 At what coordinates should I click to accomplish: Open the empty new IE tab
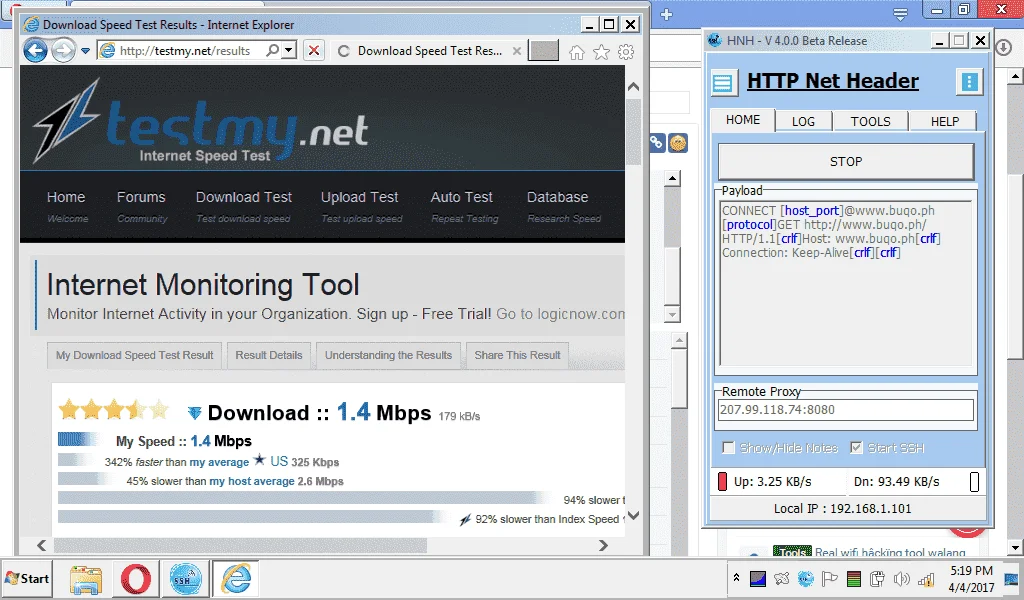point(543,51)
